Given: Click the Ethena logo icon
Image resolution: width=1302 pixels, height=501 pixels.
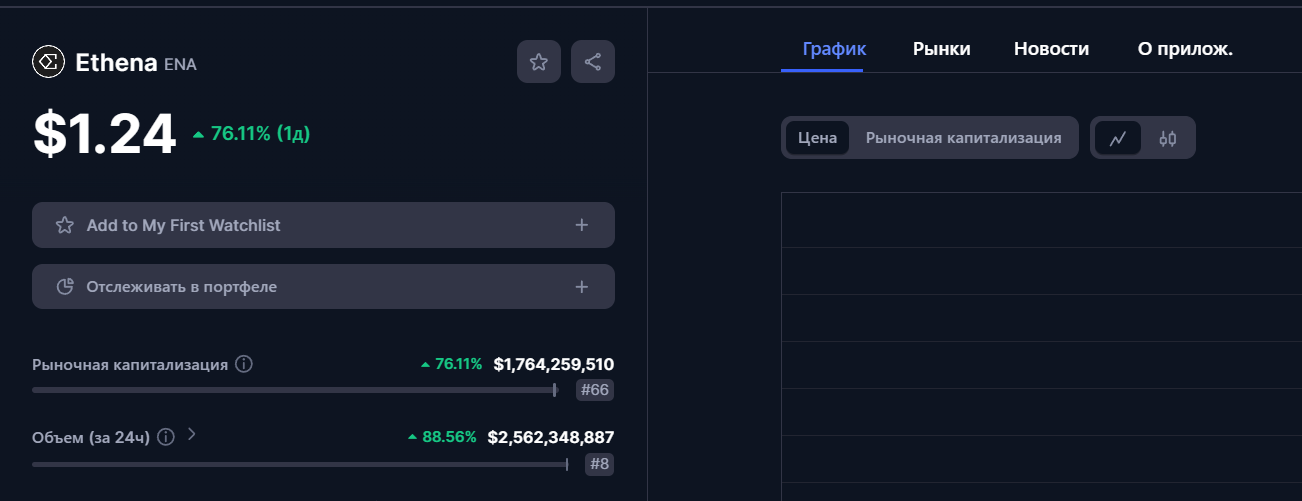Looking at the screenshot, I should [48, 62].
